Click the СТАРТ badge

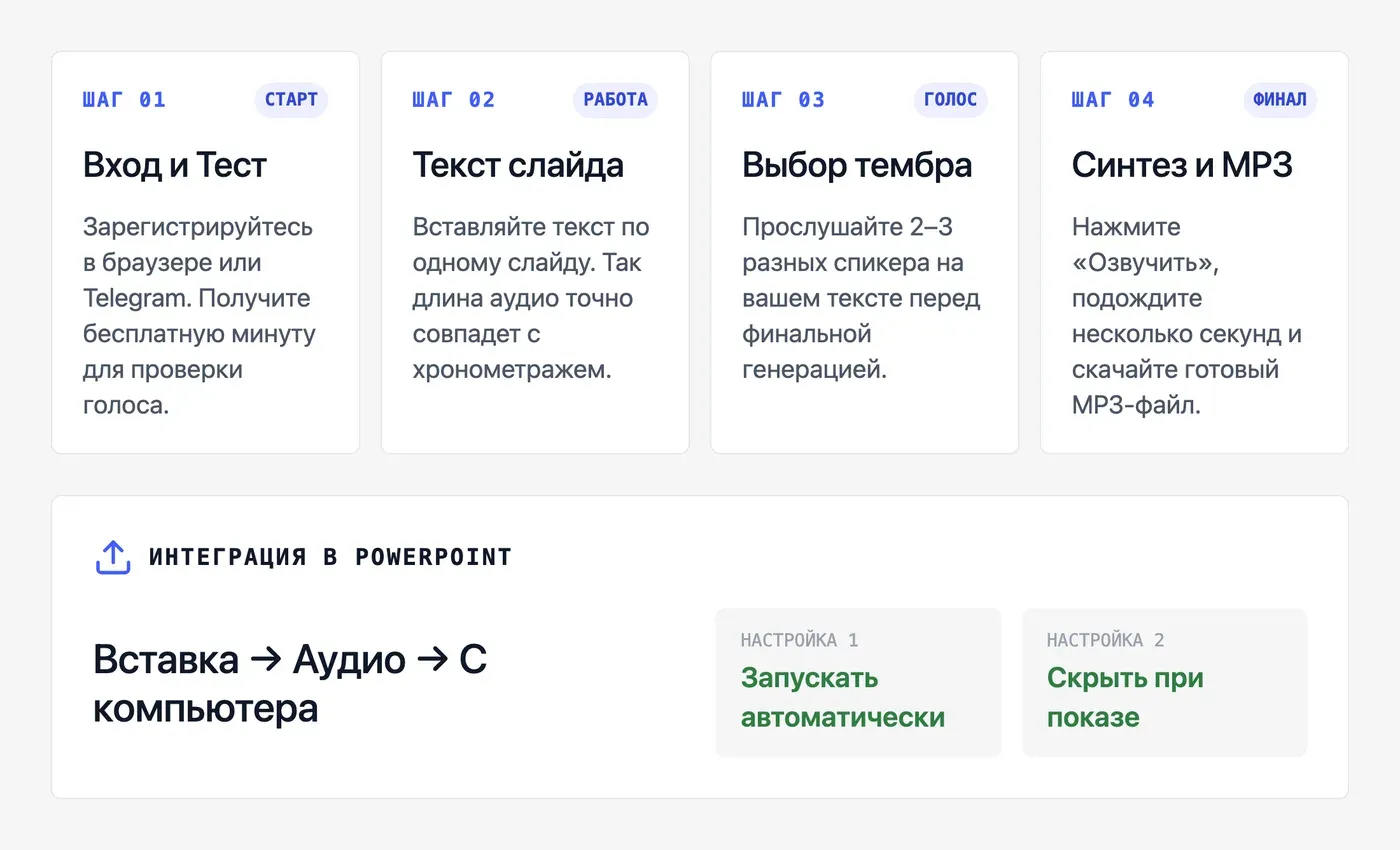[291, 100]
